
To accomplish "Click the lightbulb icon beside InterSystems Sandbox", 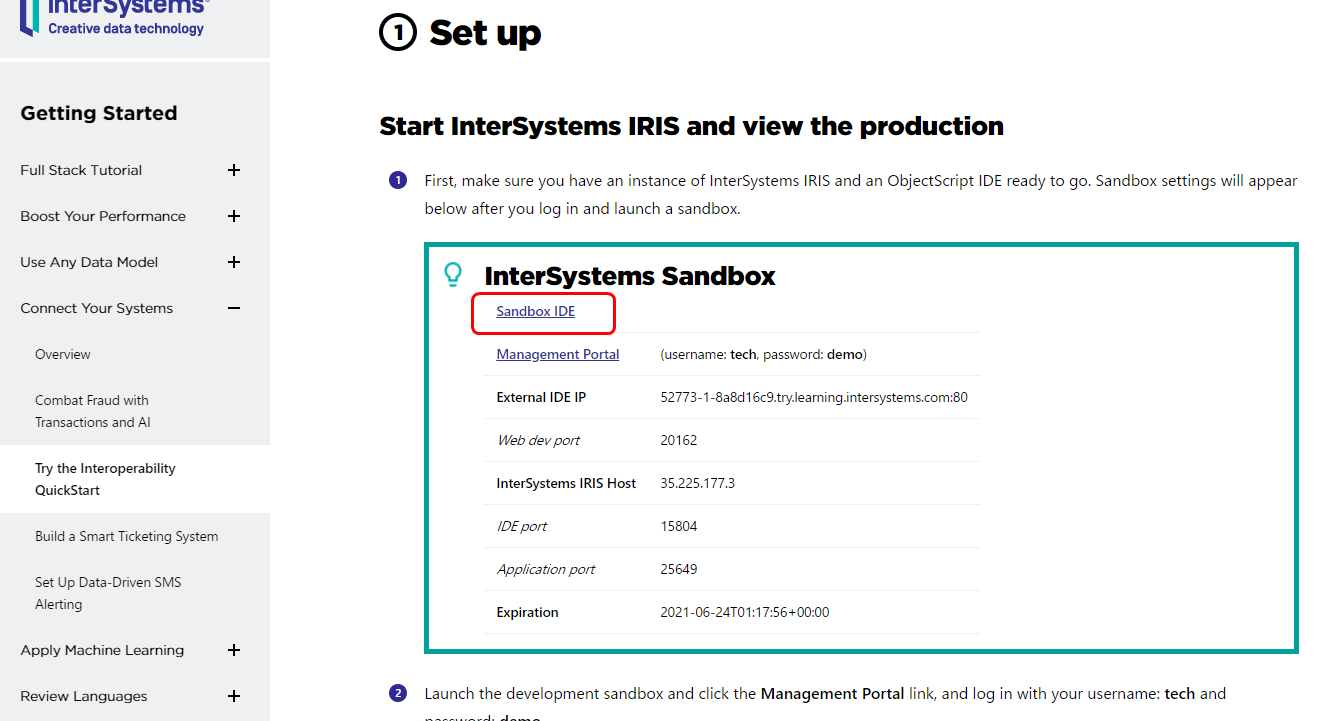I will tap(453, 274).
